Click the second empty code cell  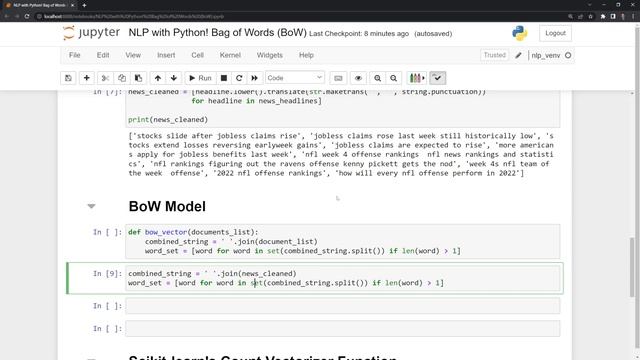coord(342,329)
